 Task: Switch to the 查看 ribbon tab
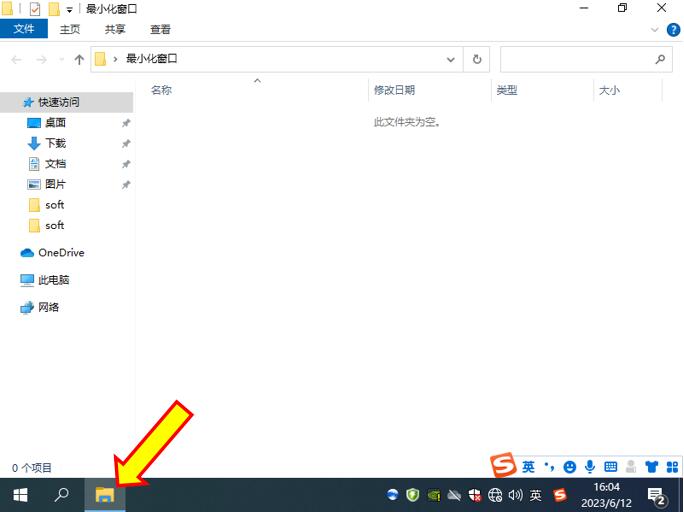160,30
